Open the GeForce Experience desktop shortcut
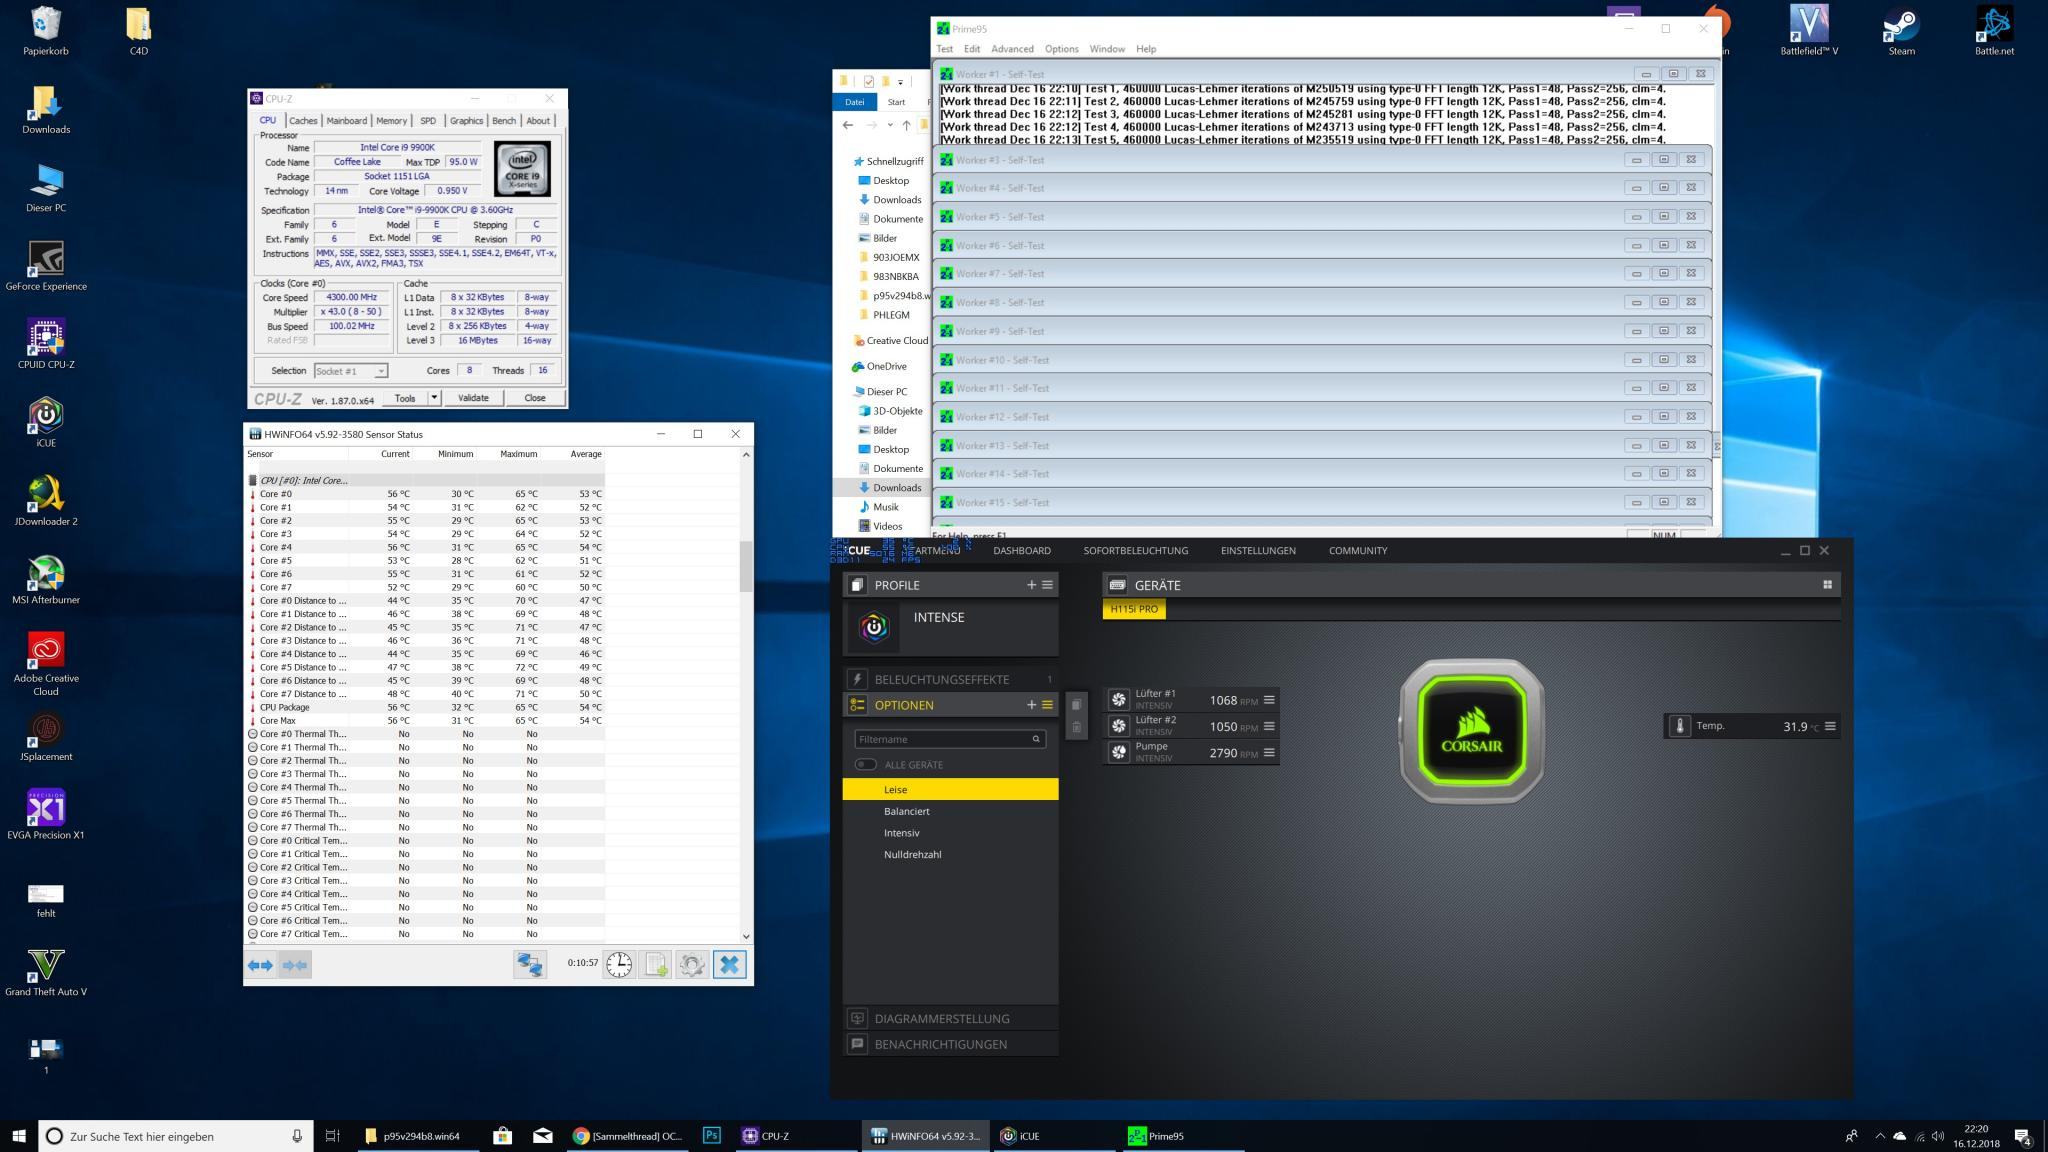The width and height of the screenshot is (2048, 1152). 46,266
